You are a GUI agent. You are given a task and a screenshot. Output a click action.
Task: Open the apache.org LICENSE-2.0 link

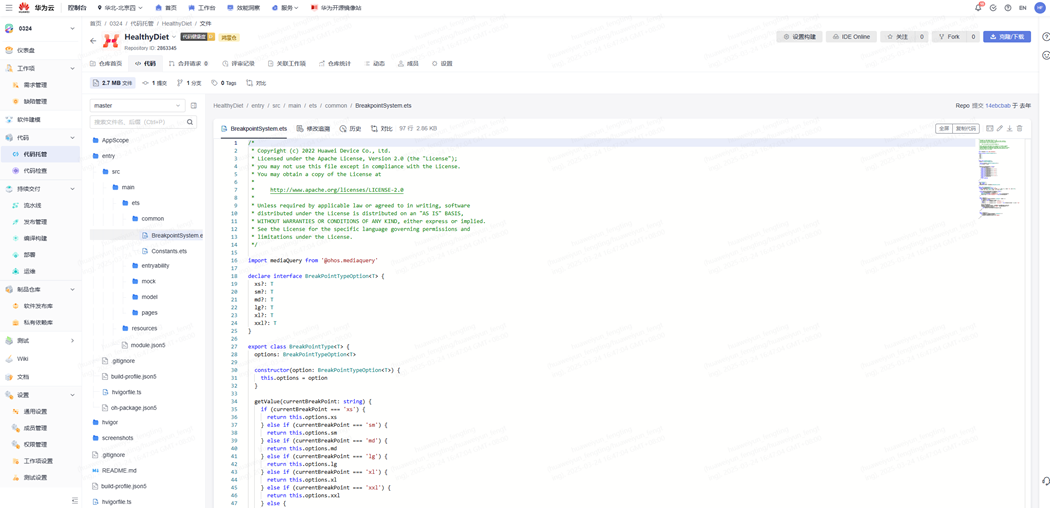pyautogui.click(x=337, y=190)
